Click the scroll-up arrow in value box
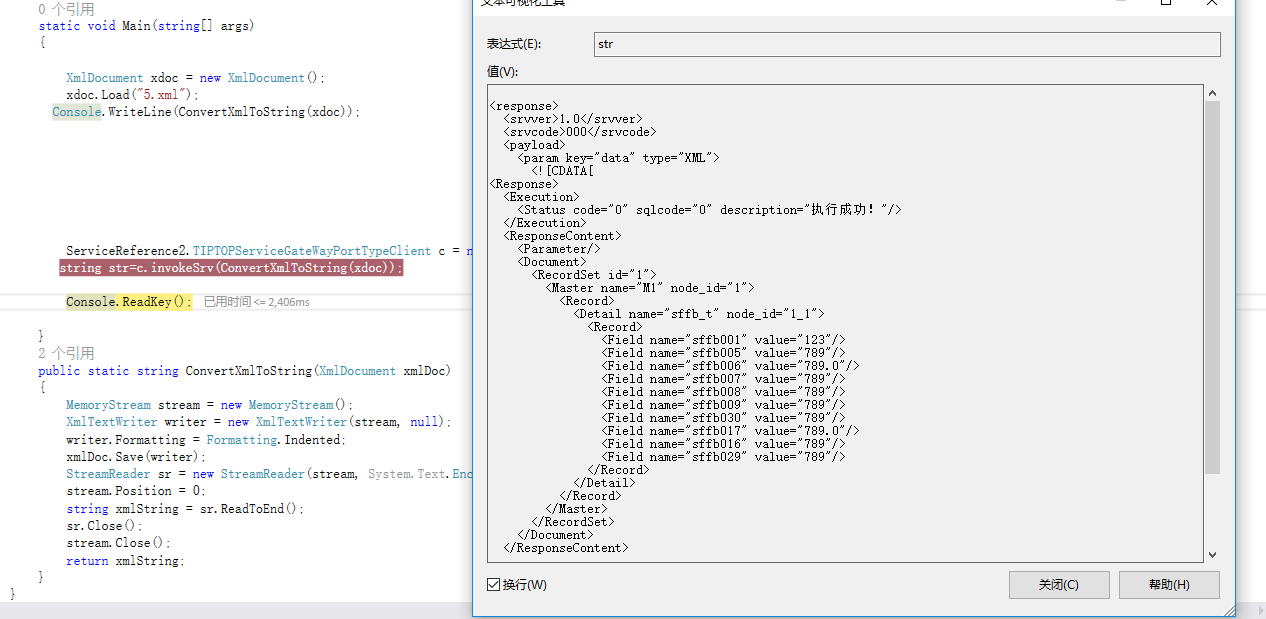1266x619 pixels. [x=1212, y=93]
